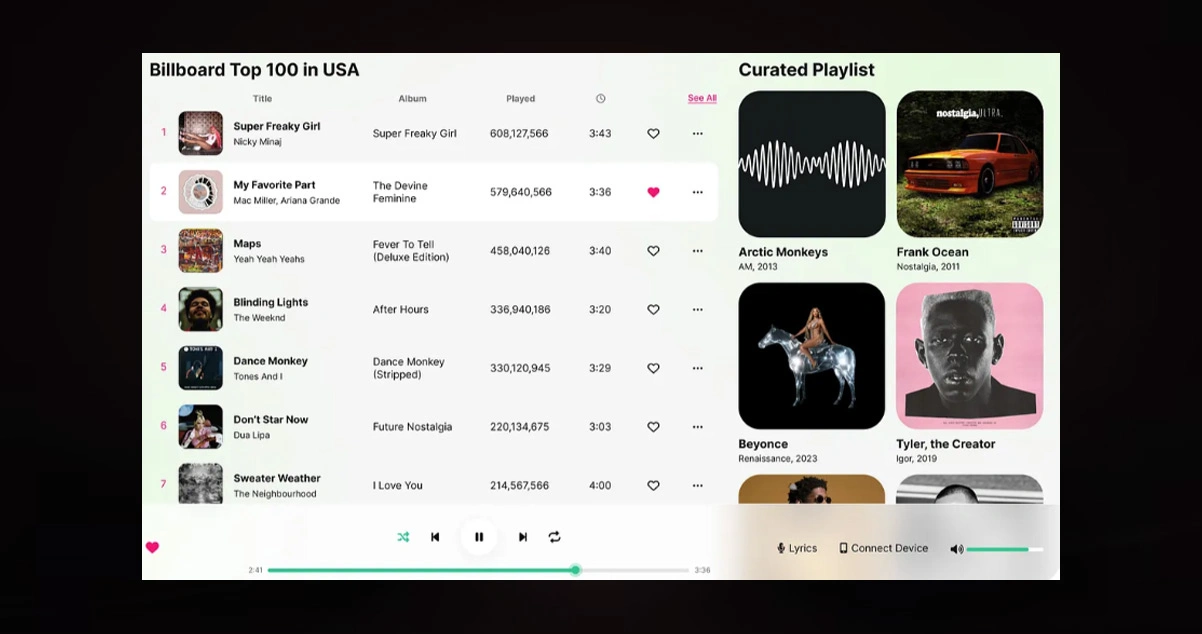The height and width of the screenshot is (634, 1202).
Task: Toggle repeat mode
Action: point(554,537)
